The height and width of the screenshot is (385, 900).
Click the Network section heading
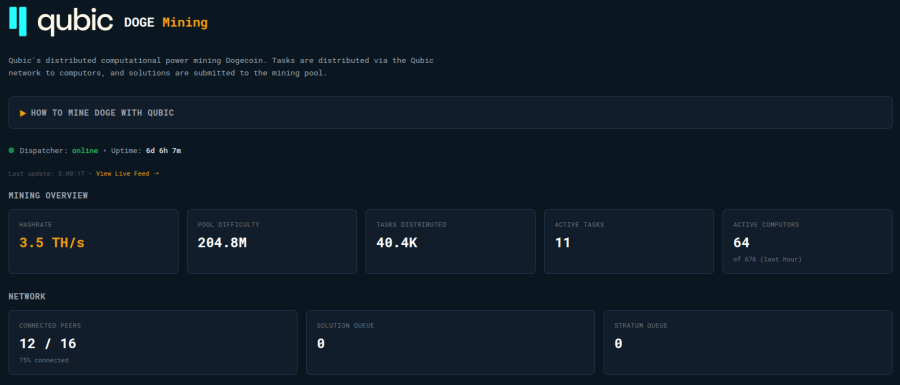[x=27, y=297]
